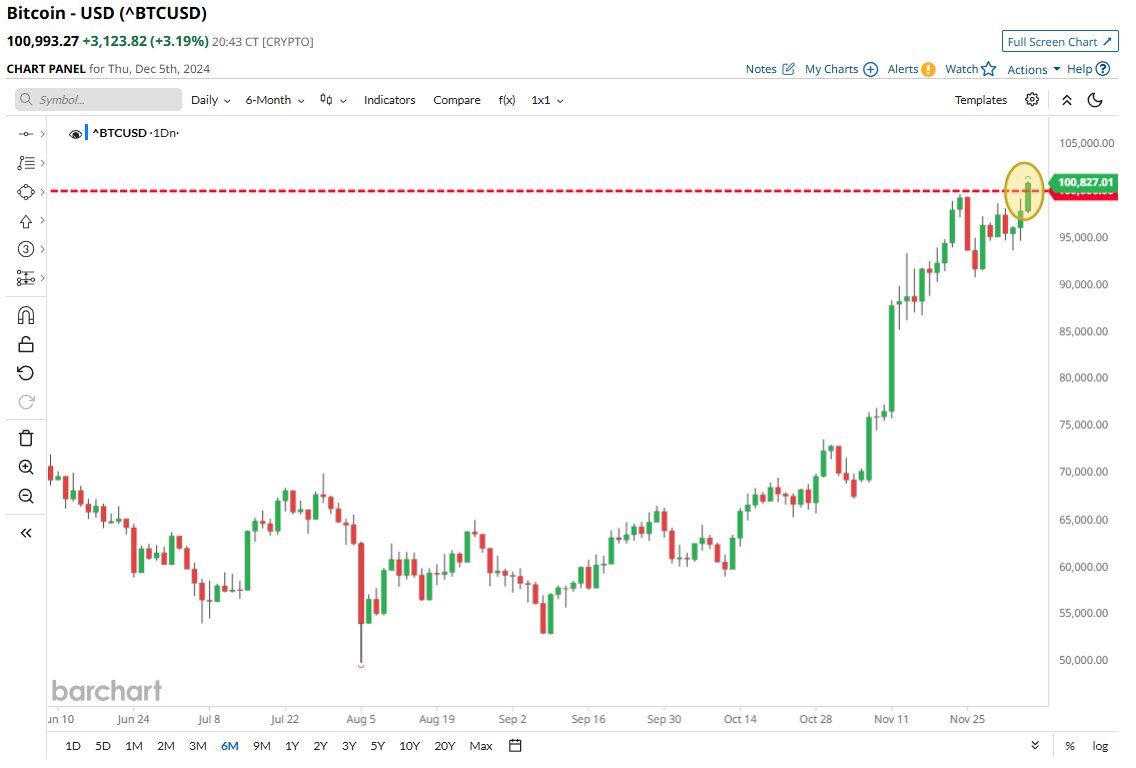
Task: Zoom out with the magnifier minus icon
Action: click(25, 496)
